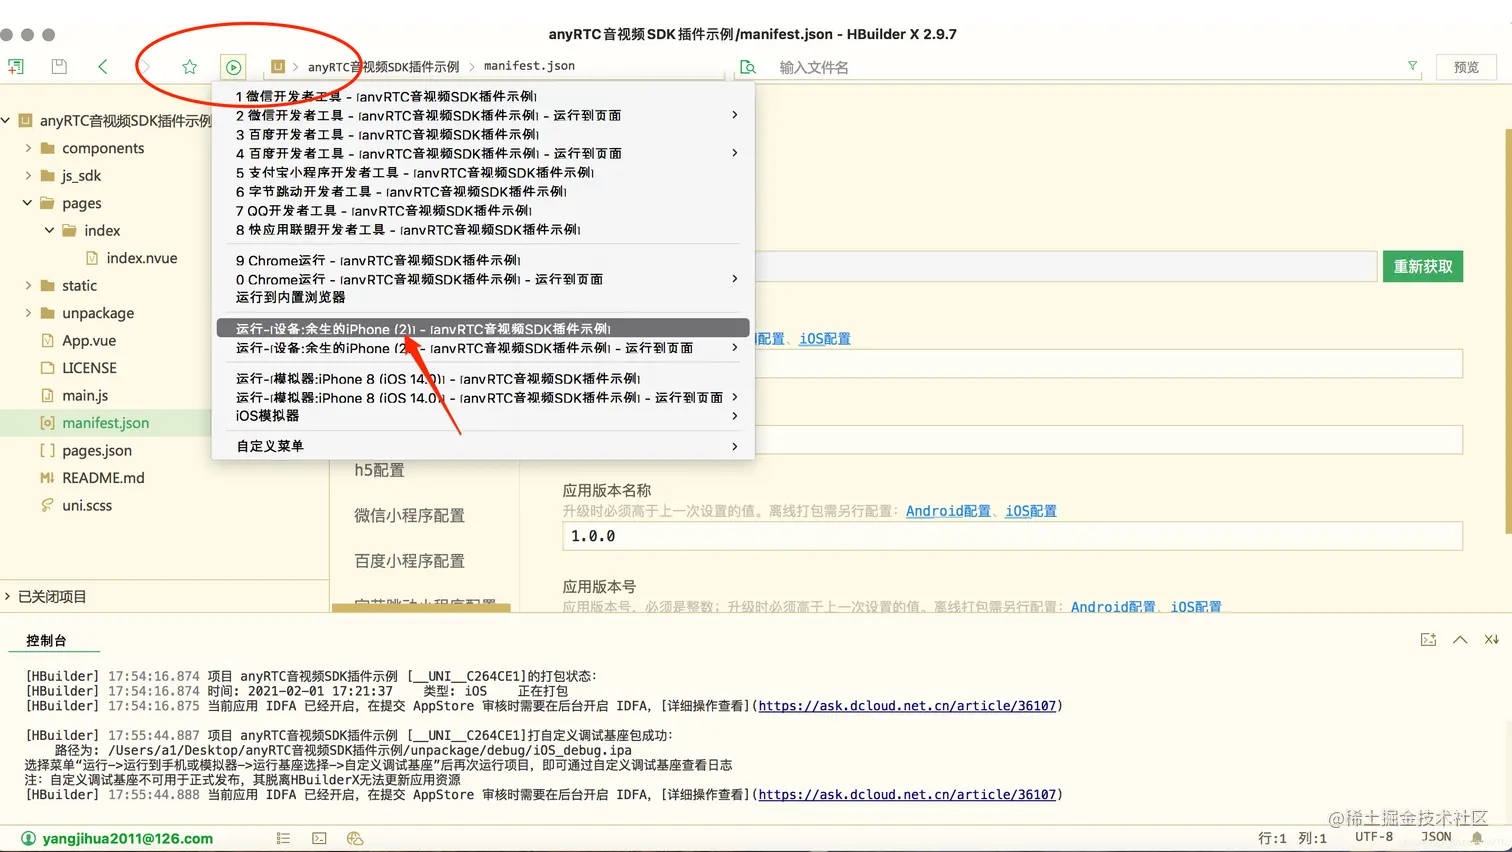Click the list icon in status bar
Image resolution: width=1512 pixels, height=852 pixels.
(283, 838)
